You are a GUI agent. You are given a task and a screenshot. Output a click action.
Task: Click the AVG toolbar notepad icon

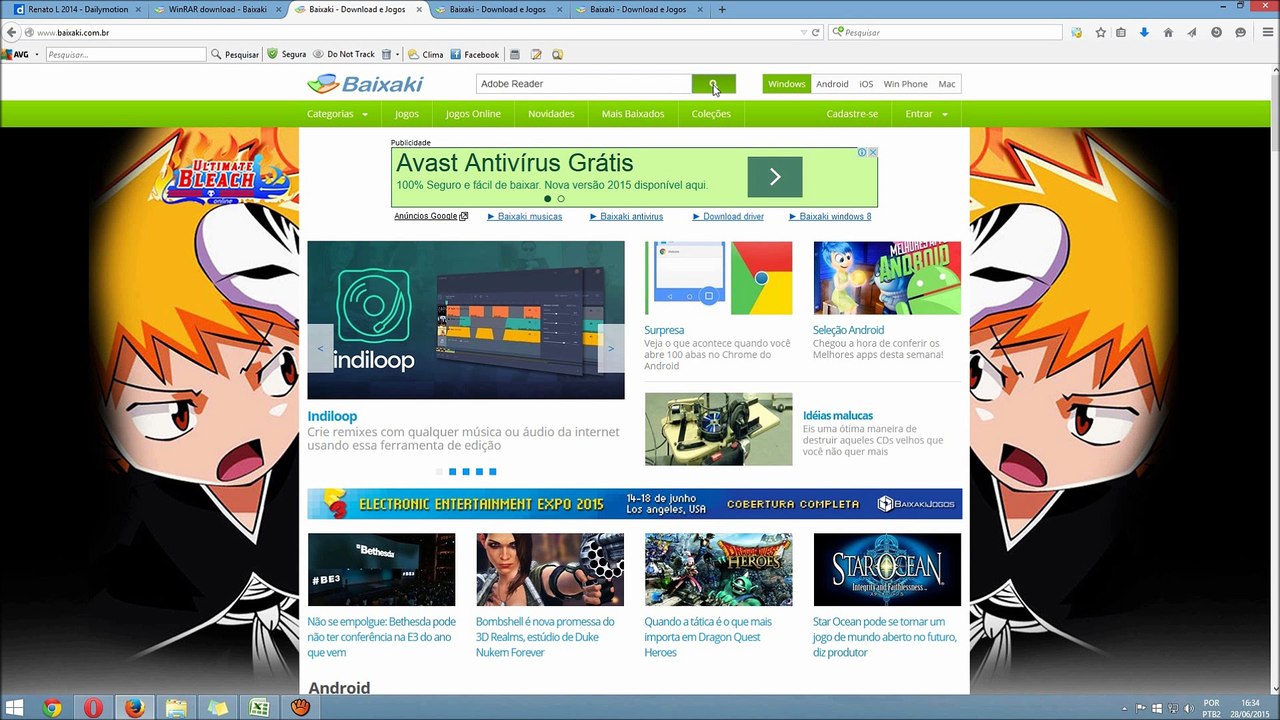[x=536, y=54]
